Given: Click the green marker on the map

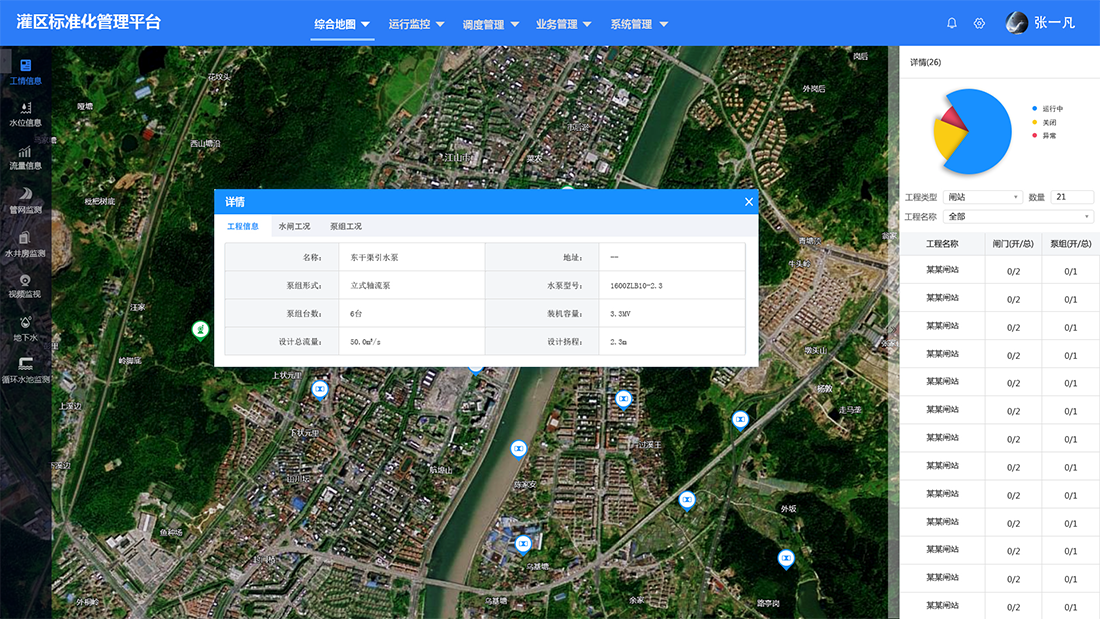Looking at the screenshot, I should 201,329.
